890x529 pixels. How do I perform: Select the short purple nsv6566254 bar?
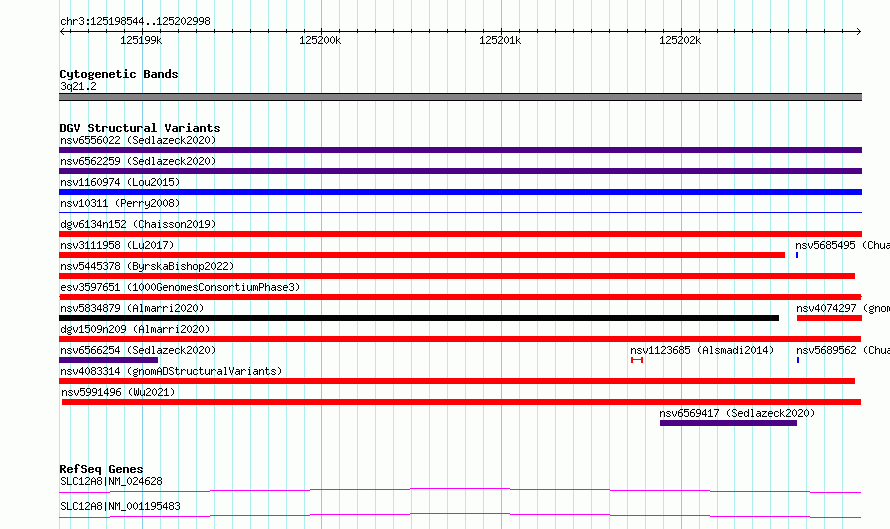click(108, 360)
